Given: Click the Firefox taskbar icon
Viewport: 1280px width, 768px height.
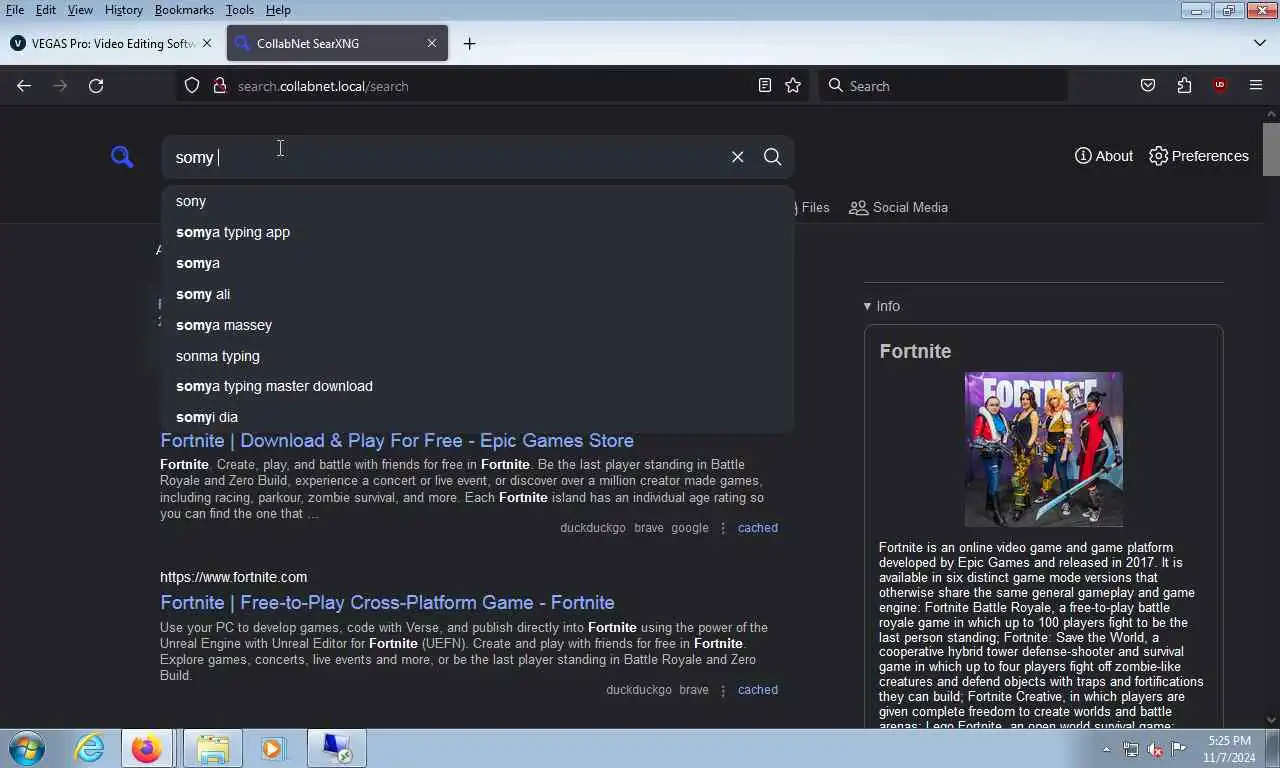Looking at the screenshot, I should (x=147, y=748).
